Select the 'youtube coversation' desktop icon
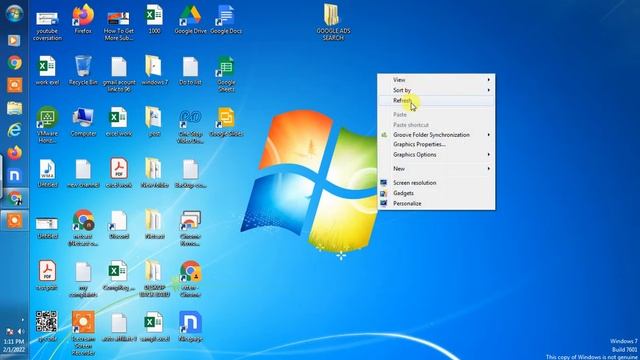Image resolution: width=640 pixels, height=360 pixels. tap(47, 25)
